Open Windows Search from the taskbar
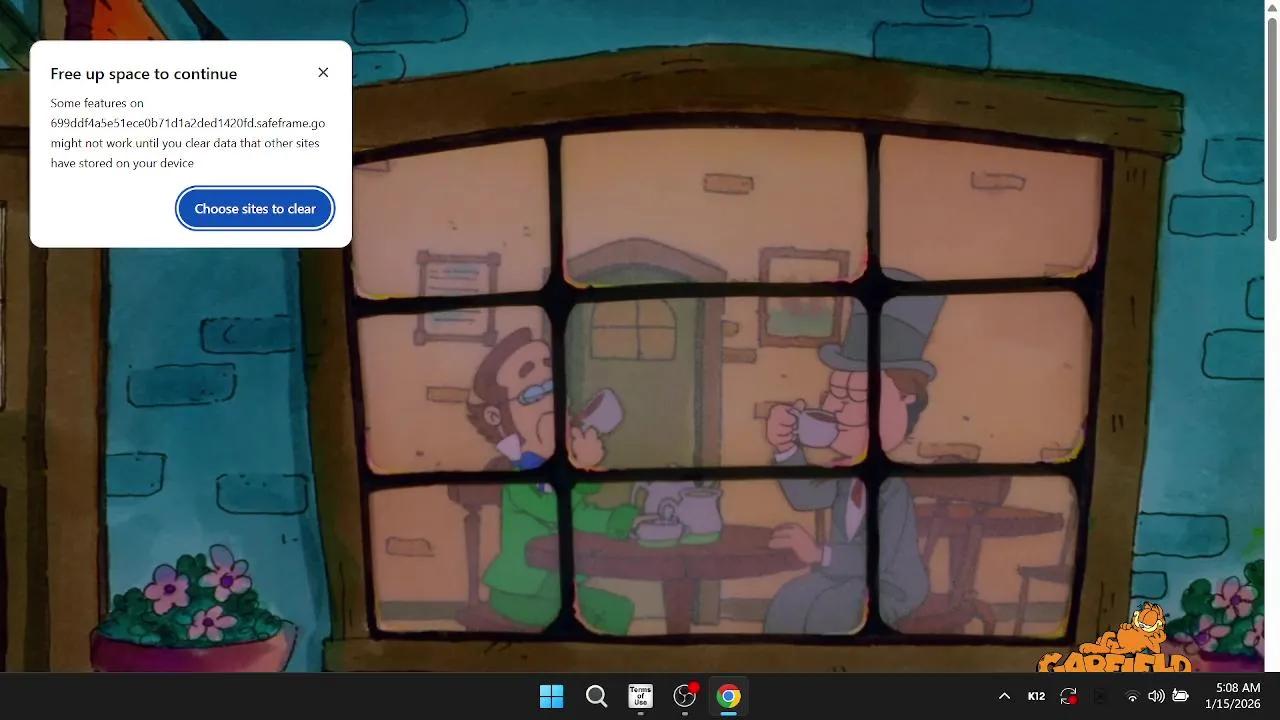 click(596, 696)
